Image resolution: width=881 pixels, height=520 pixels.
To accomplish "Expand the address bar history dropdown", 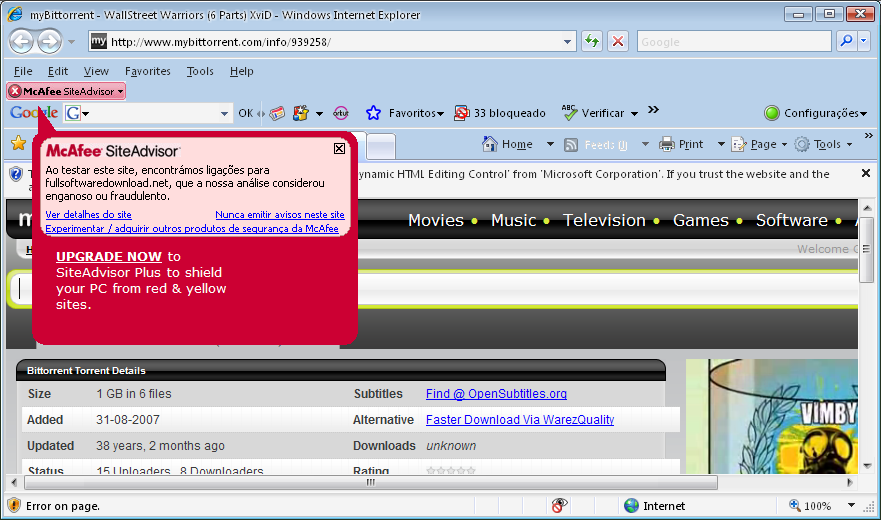I will pyautogui.click(x=567, y=42).
